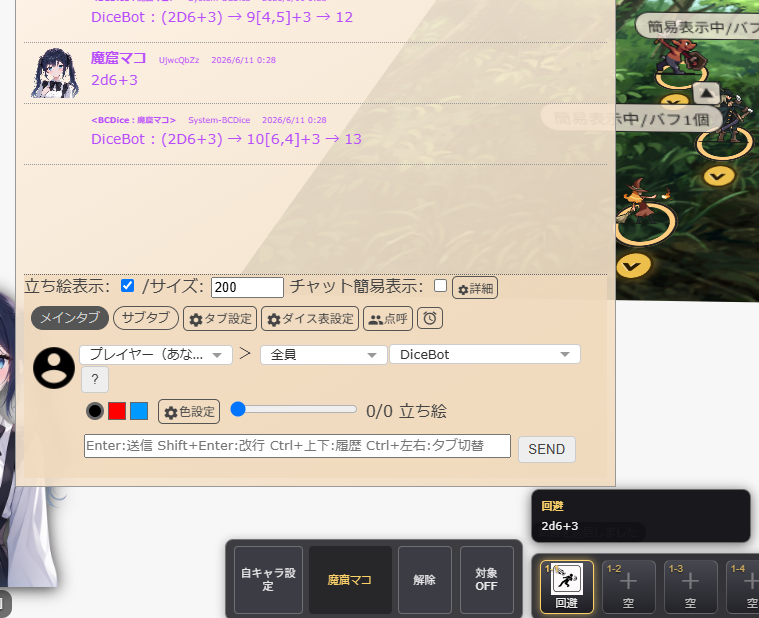Click the 点呼 roll call button
The width and height of the screenshot is (759, 618).
[388, 319]
